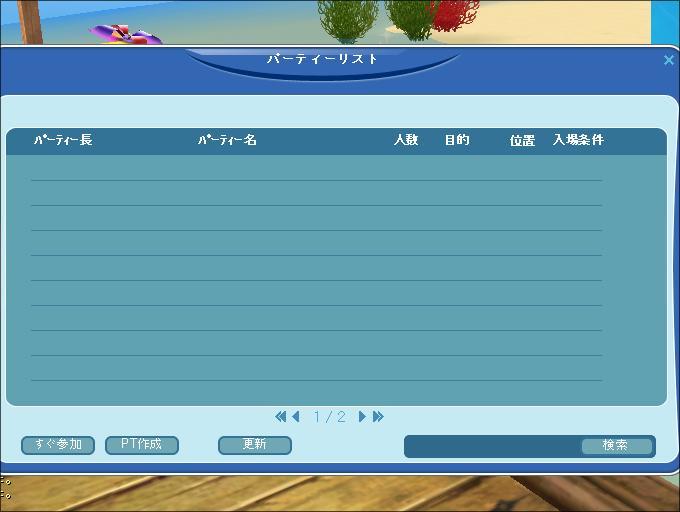The height and width of the screenshot is (512, 680).
Task: Select the last row in party list
Action: (x=316, y=368)
